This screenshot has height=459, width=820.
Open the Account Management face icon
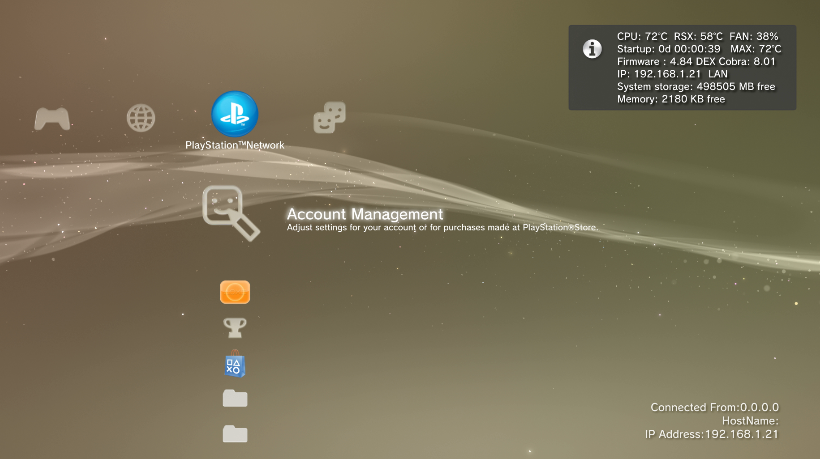231,213
